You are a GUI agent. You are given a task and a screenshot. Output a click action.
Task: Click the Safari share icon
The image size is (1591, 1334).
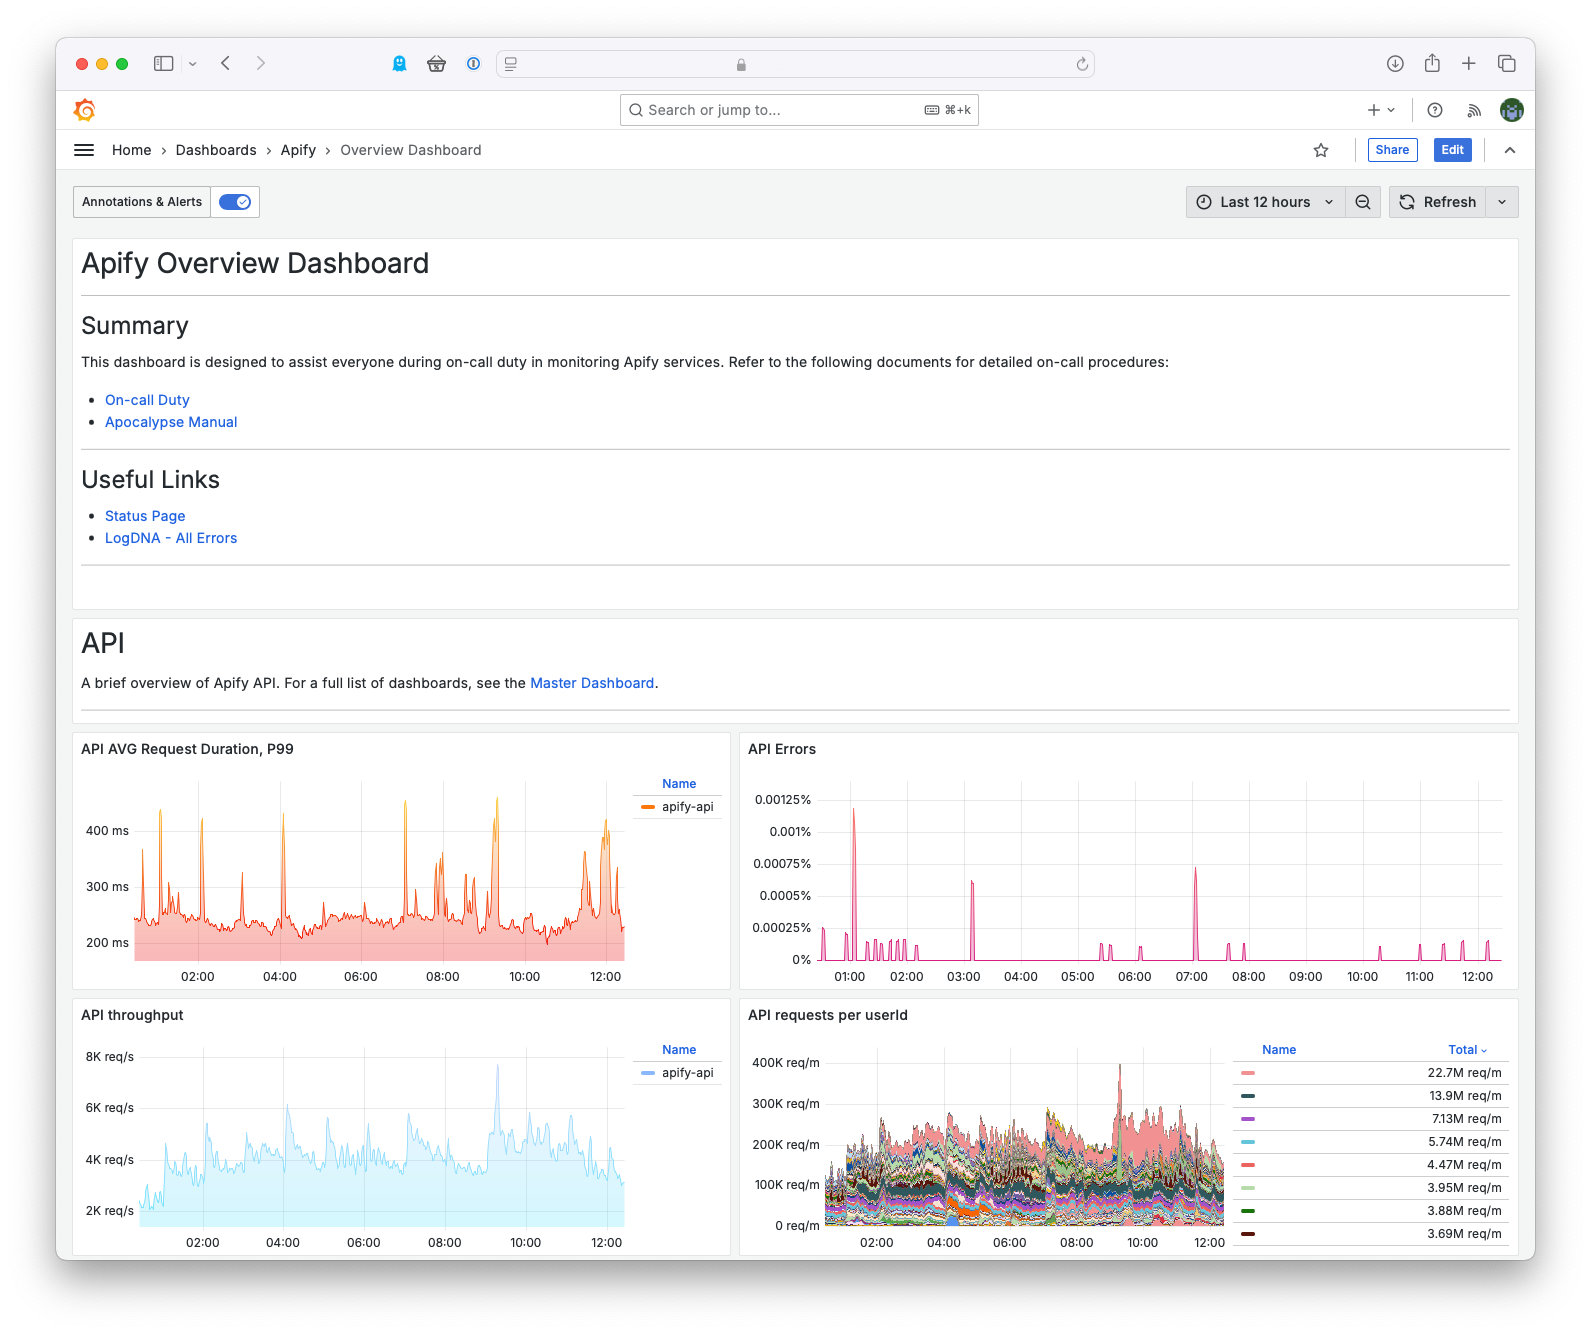pos(1432,63)
